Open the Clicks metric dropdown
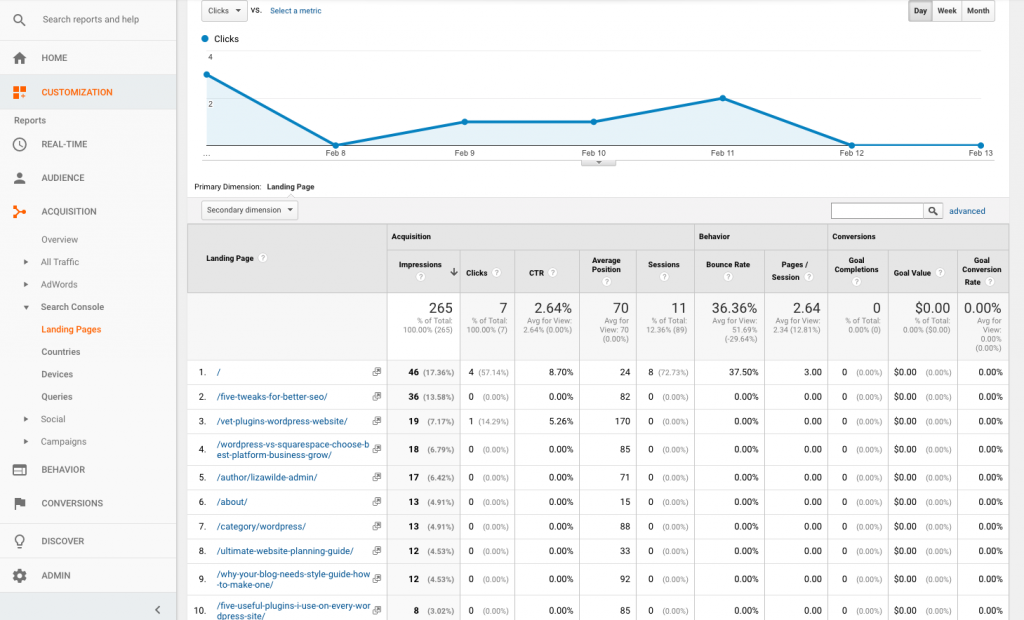Image resolution: width=1024 pixels, height=620 pixels. [223, 11]
